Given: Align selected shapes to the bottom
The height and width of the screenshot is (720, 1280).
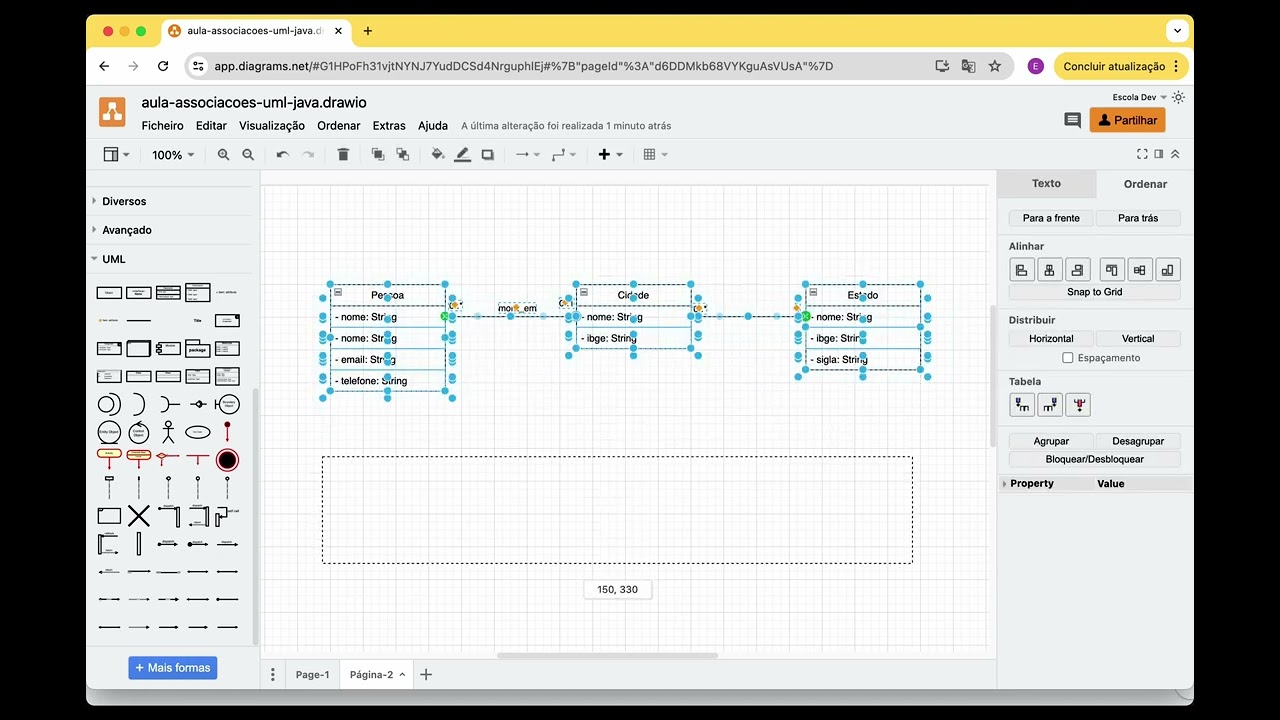Looking at the screenshot, I should click(x=1168, y=270).
